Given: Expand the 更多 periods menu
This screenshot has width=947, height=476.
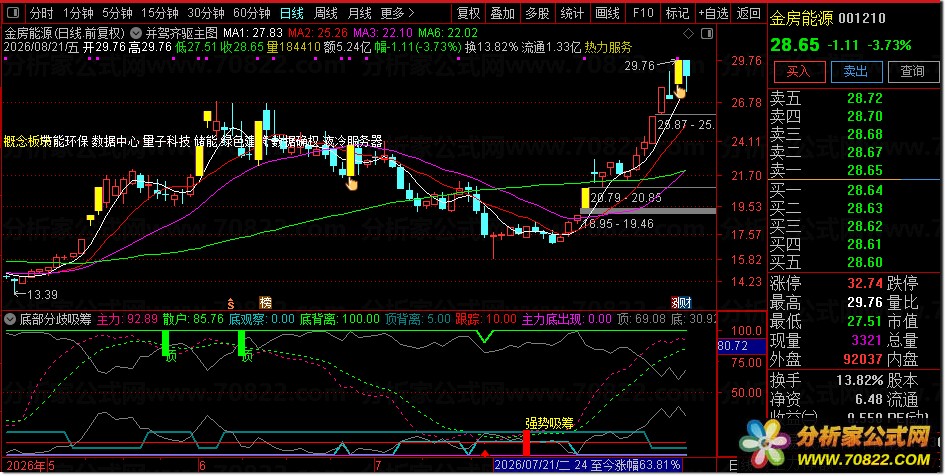Looking at the screenshot, I should 397,13.
